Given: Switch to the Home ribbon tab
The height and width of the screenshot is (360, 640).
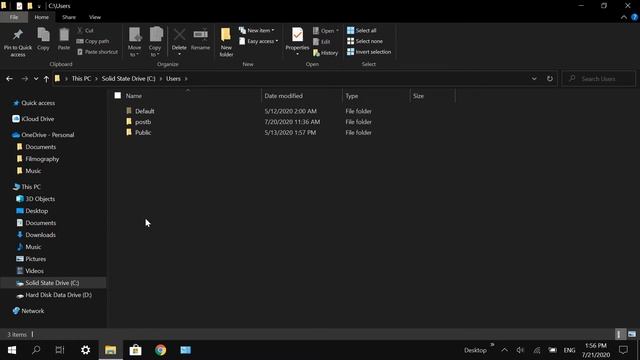Looking at the screenshot, I should [41, 17].
